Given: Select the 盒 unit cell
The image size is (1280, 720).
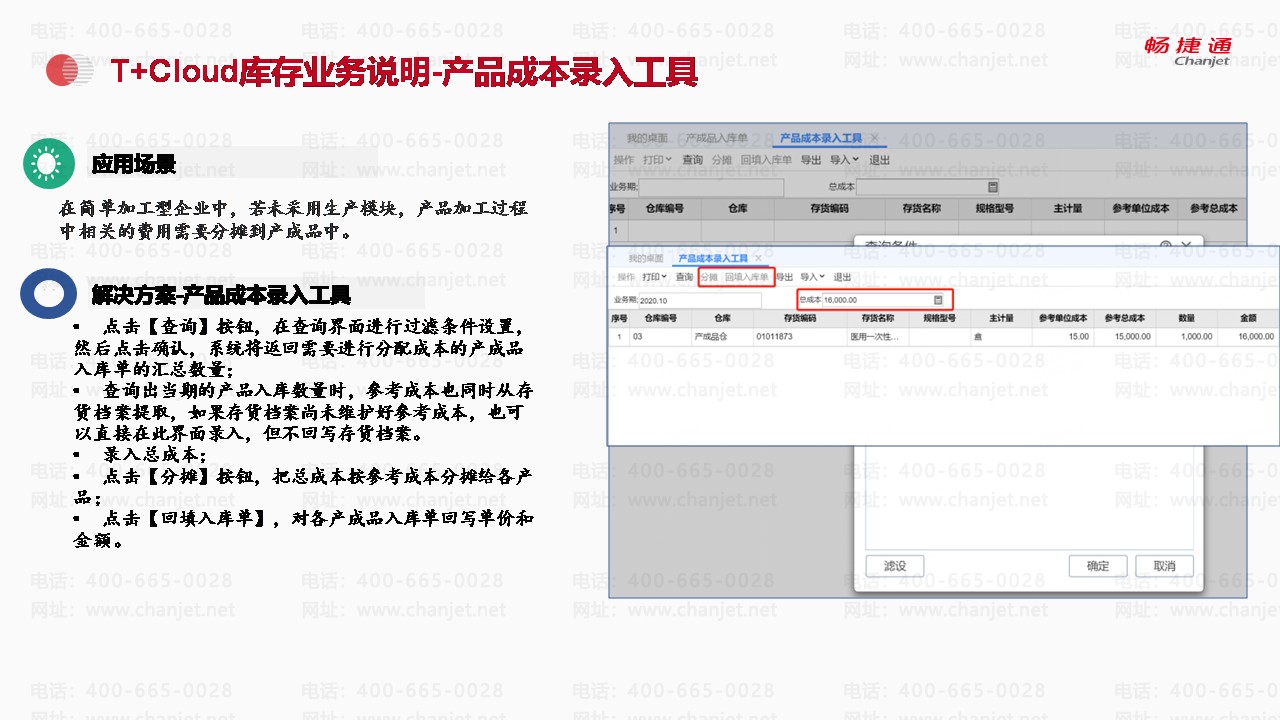Looking at the screenshot, I should coord(1001,337).
